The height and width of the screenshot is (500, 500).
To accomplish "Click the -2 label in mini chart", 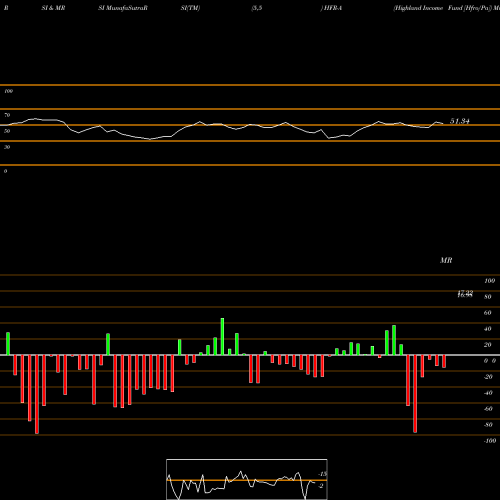I will (x=321, y=486).
